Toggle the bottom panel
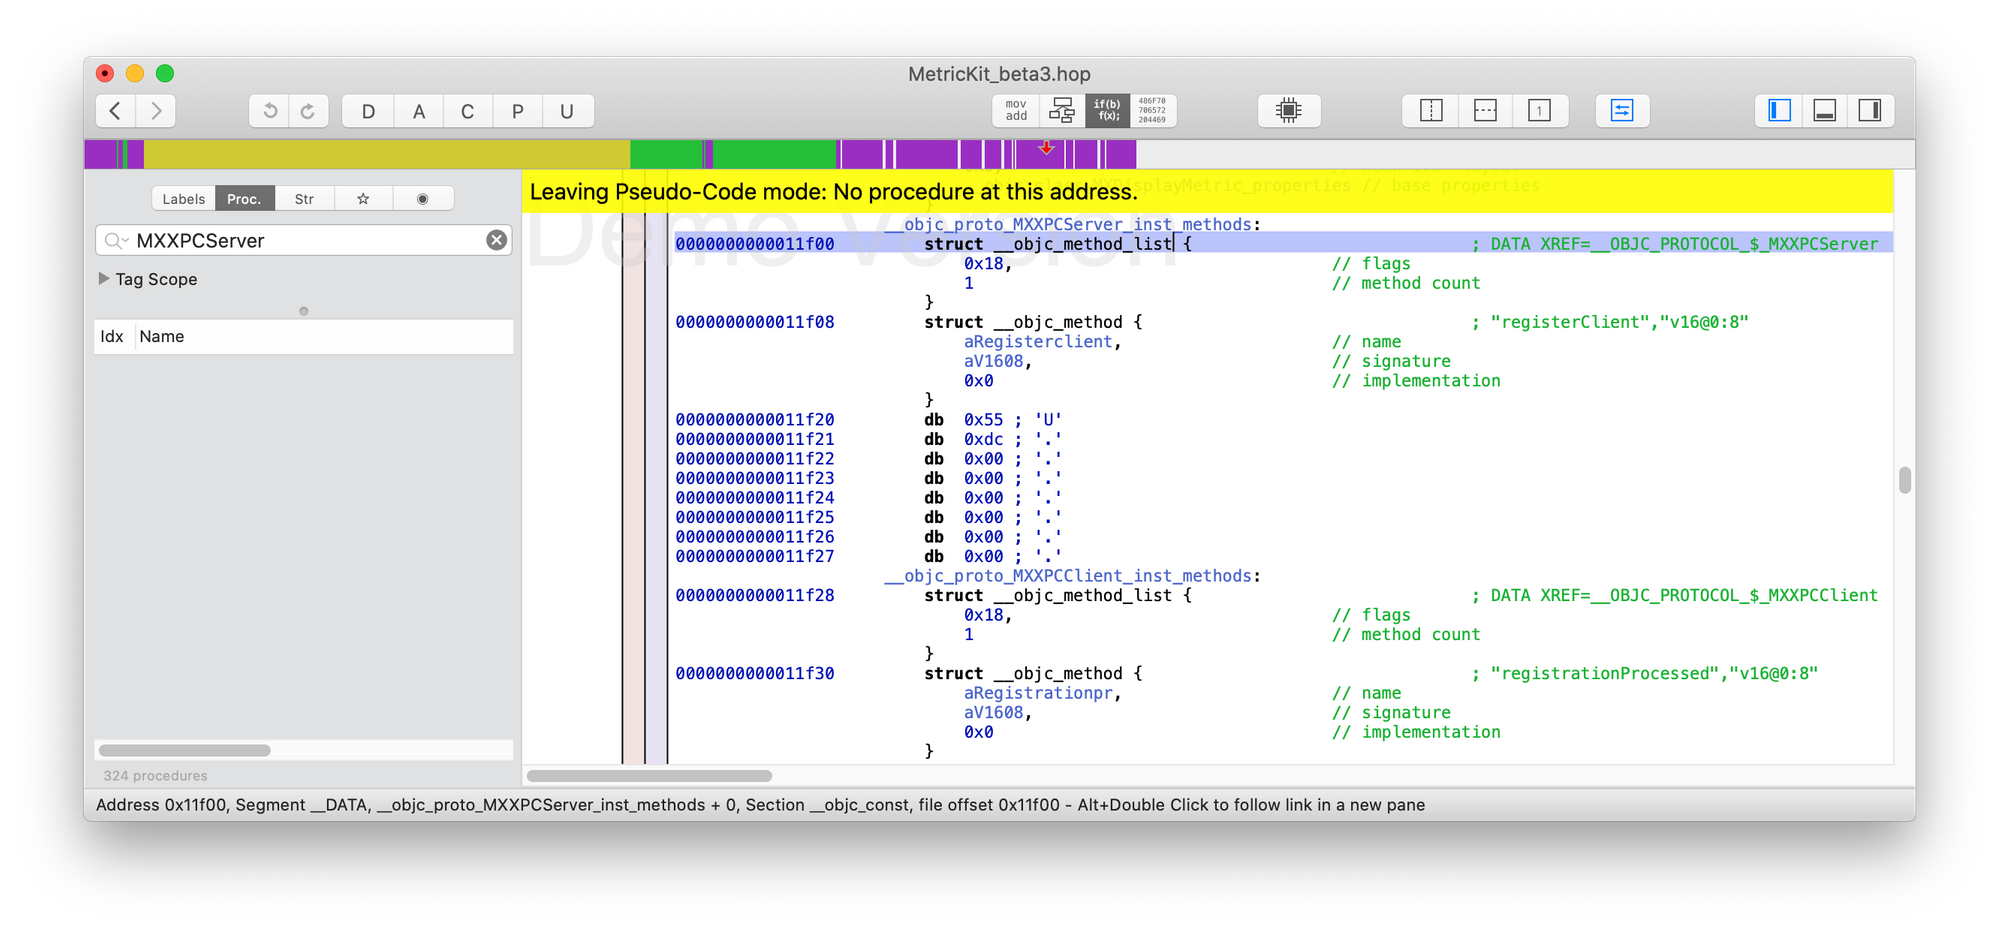The width and height of the screenshot is (2000, 932). (x=1824, y=110)
